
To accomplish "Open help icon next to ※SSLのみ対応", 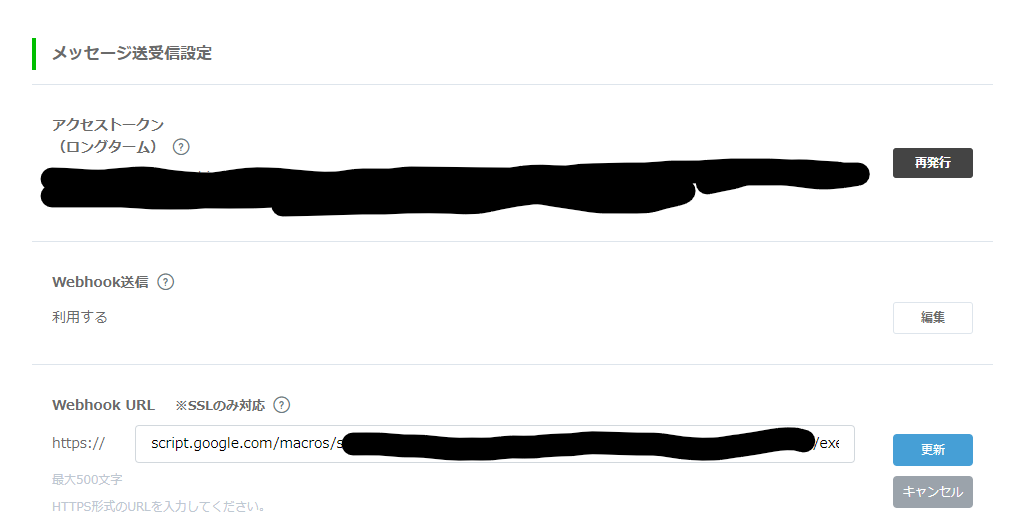I will point(281,405).
